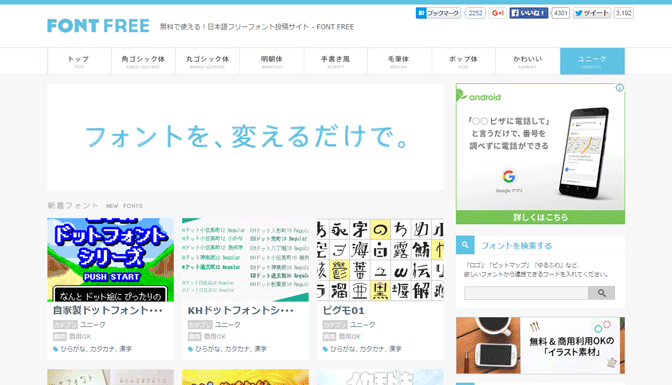672x385 pixels.
Task: Click the site tagline 日本語フリーフォント投稿サイト
Action: (257, 27)
